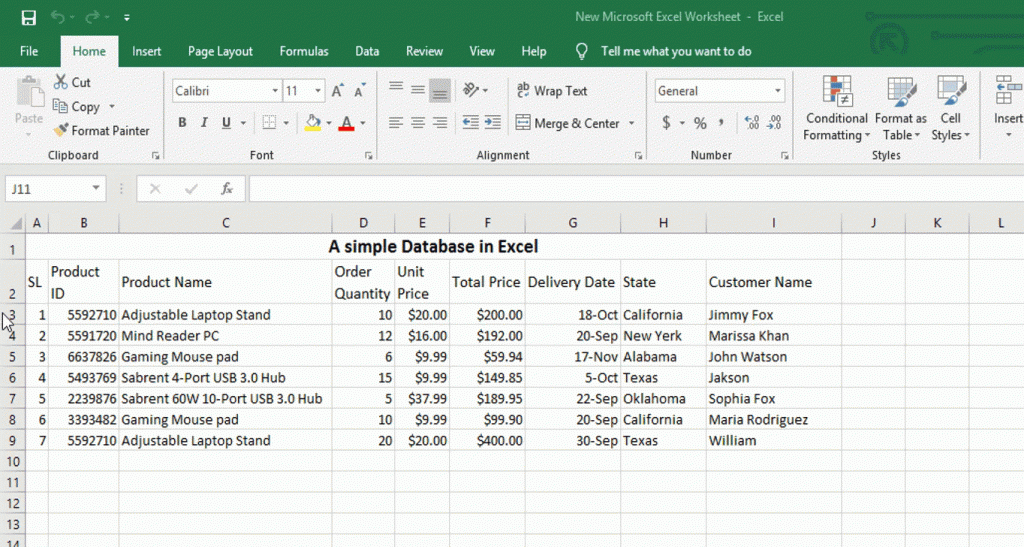1024x547 pixels.
Task: Click the Save icon in quick access toolbar
Action: (x=28, y=18)
